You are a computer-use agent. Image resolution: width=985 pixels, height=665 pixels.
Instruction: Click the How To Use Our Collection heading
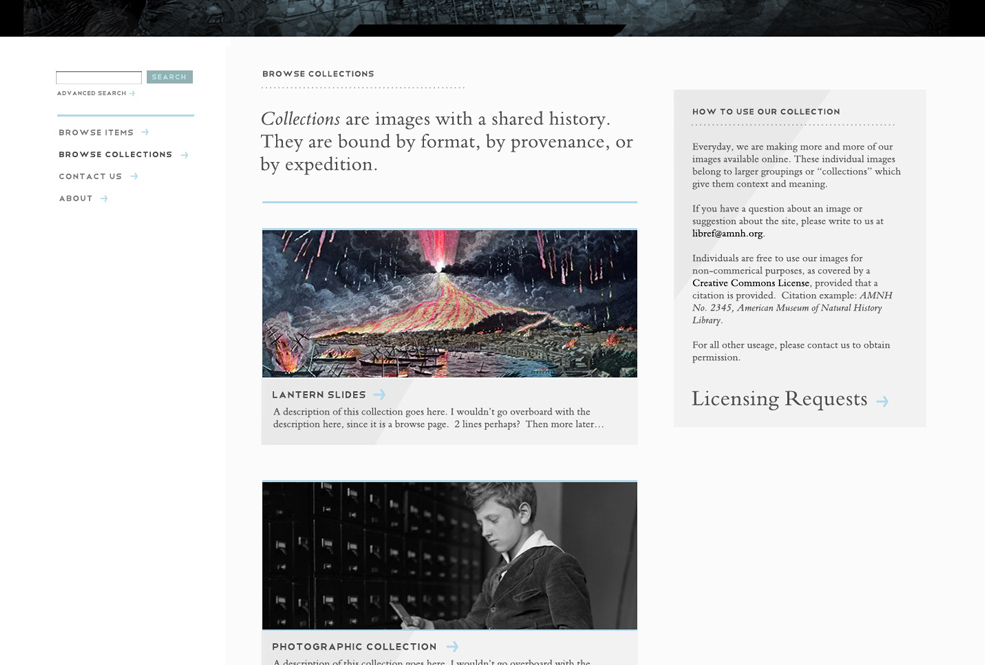(766, 112)
